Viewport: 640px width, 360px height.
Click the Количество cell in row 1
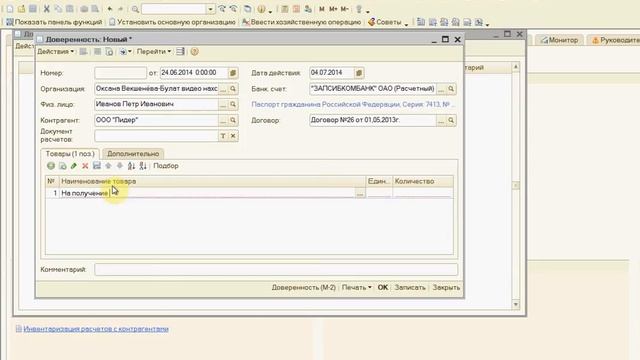click(x=423, y=193)
